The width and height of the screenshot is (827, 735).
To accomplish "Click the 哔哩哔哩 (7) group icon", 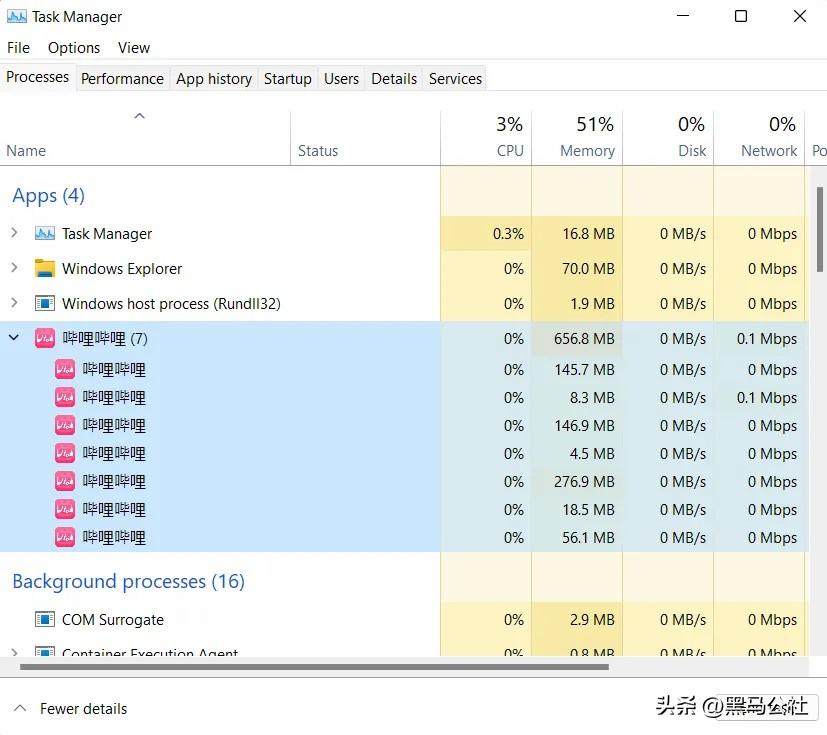I will point(45,339).
